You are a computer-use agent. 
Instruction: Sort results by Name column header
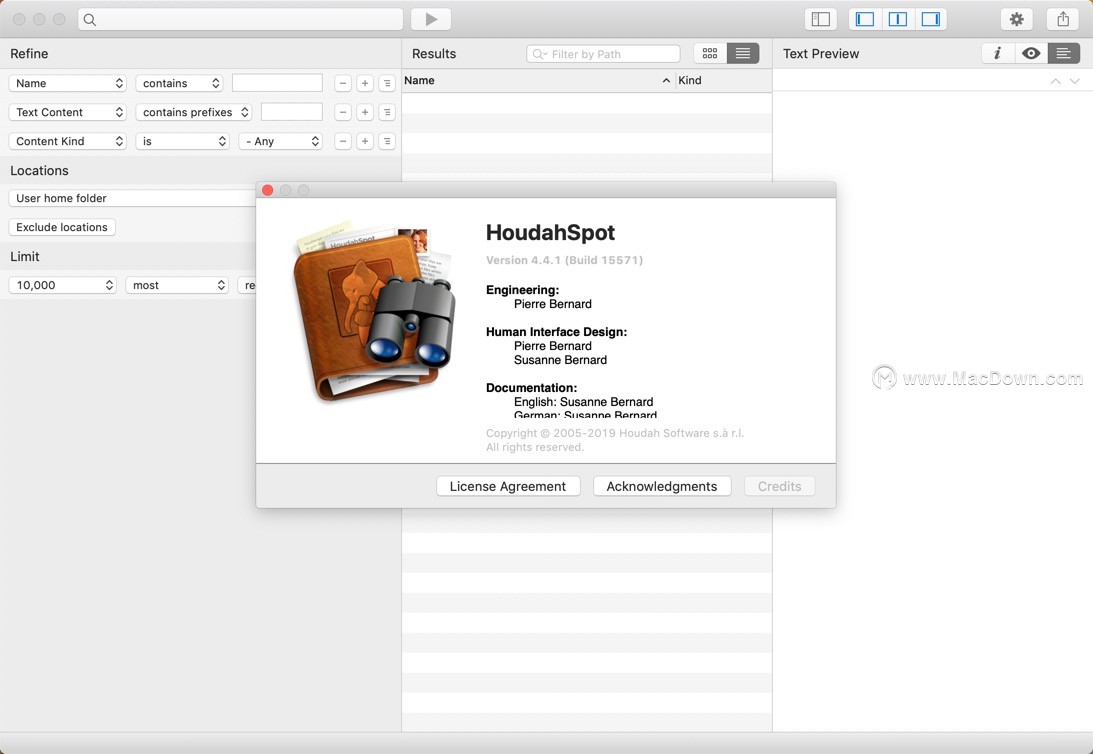click(x=538, y=80)
